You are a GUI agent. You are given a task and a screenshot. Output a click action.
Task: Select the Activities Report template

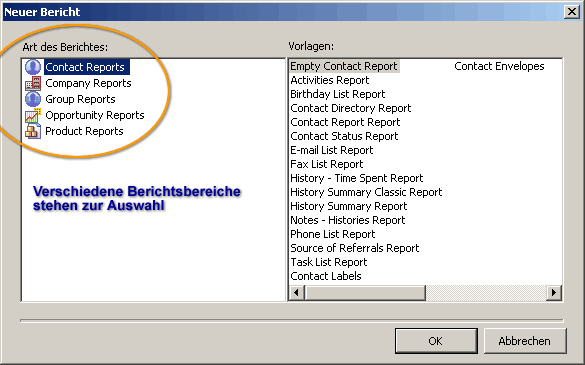click(x=330, y=80)
